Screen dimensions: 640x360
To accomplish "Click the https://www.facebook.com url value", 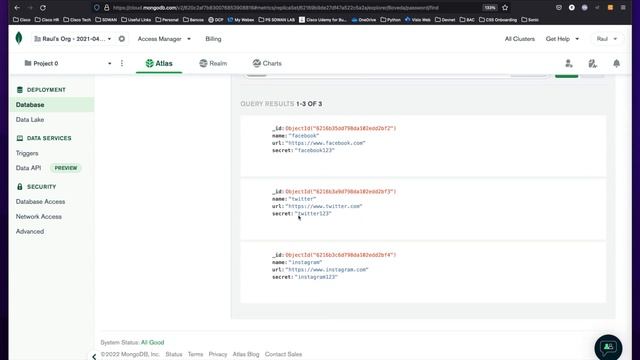I will pos(326,143).
